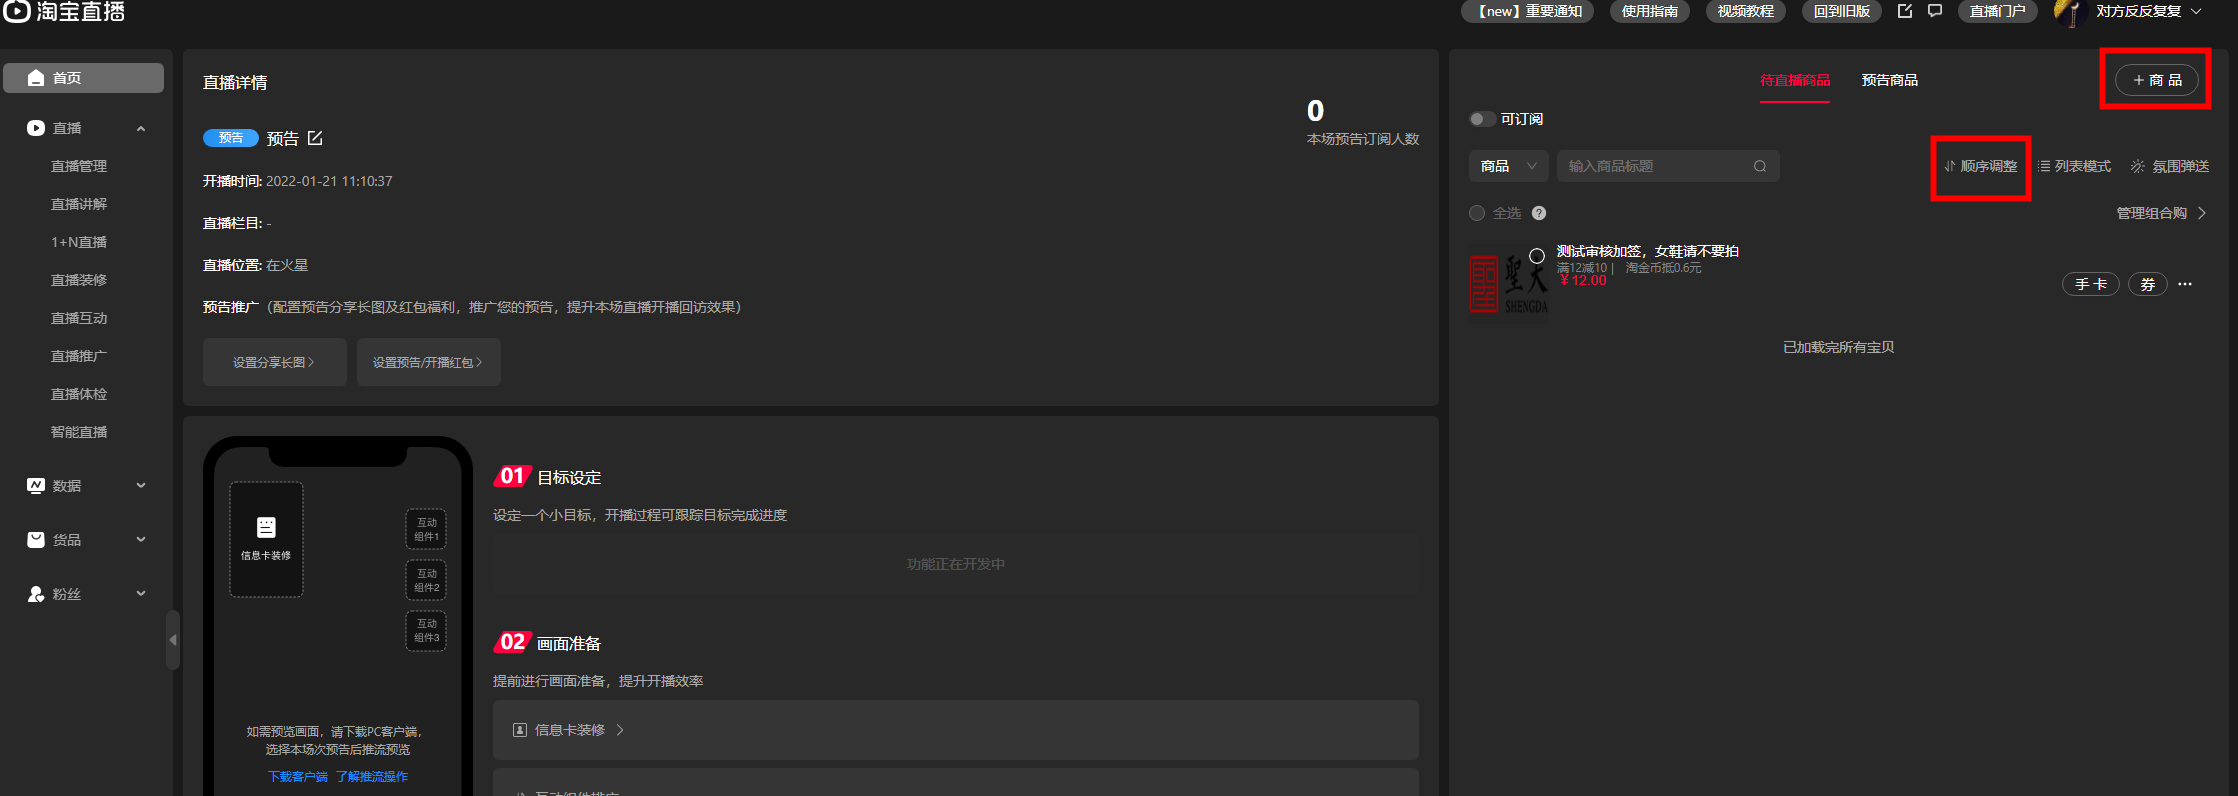Open the chat message icon in top bar
Screen dimensions: 2238x796
[x=1935, y=11]
